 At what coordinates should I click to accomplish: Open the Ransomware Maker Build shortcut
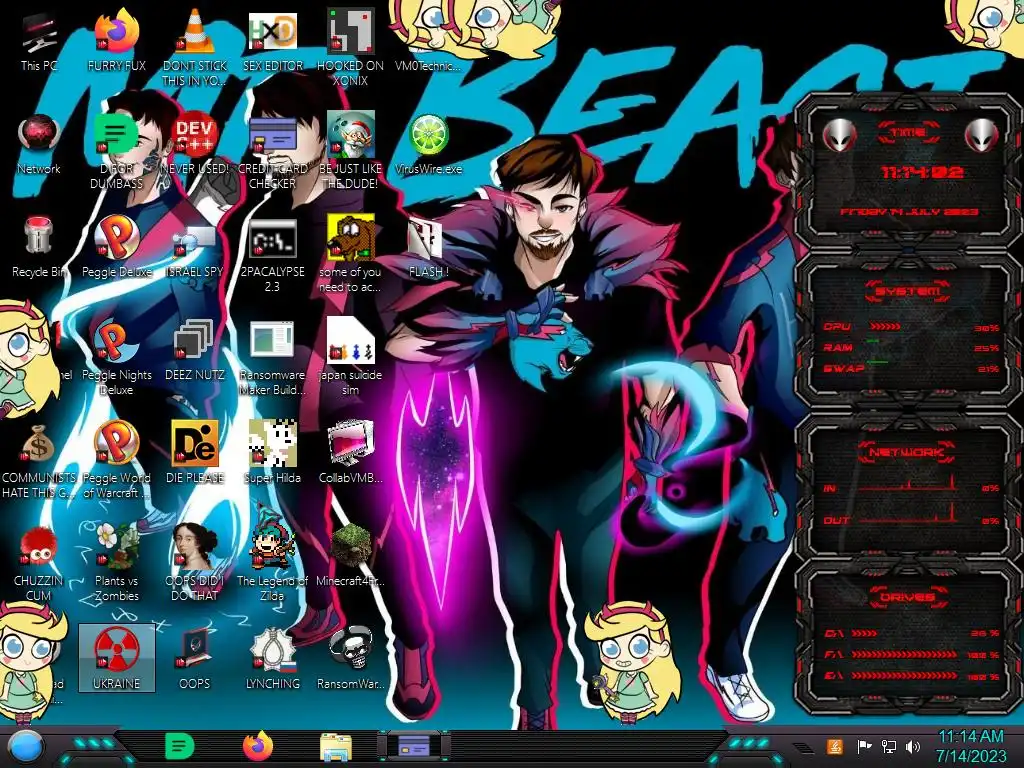(273, 358)
